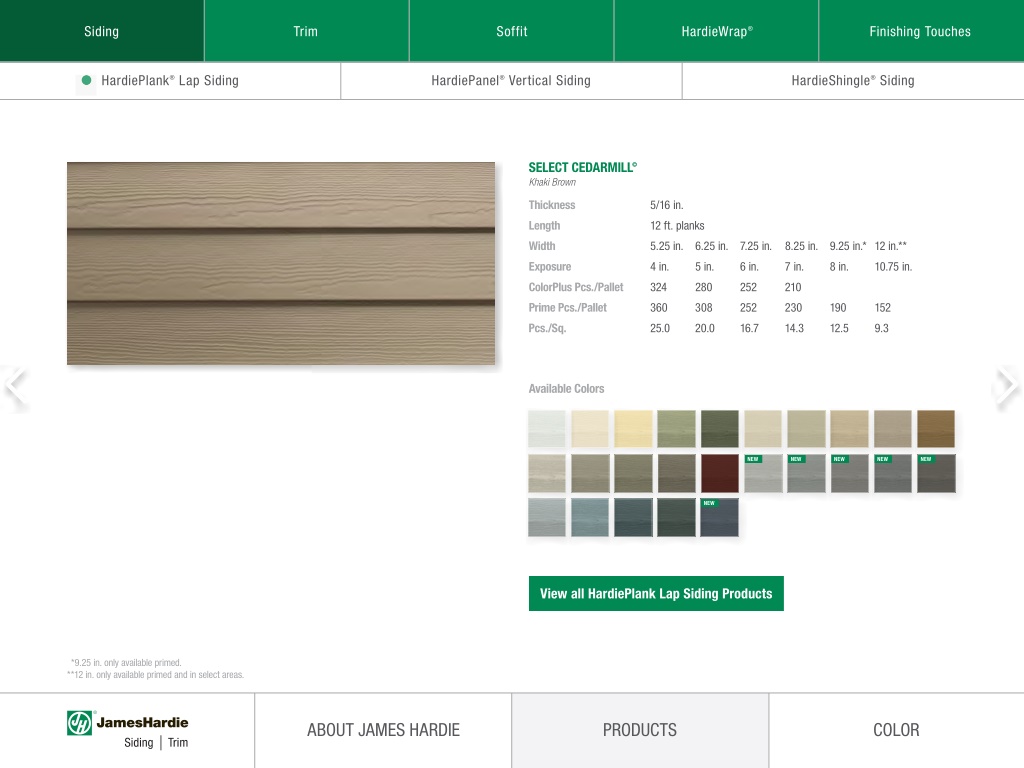The image size is (1024, 768).
Task: Select HardiePlank Lap Siding sub-tab
Action: click(x=170, y=81)
